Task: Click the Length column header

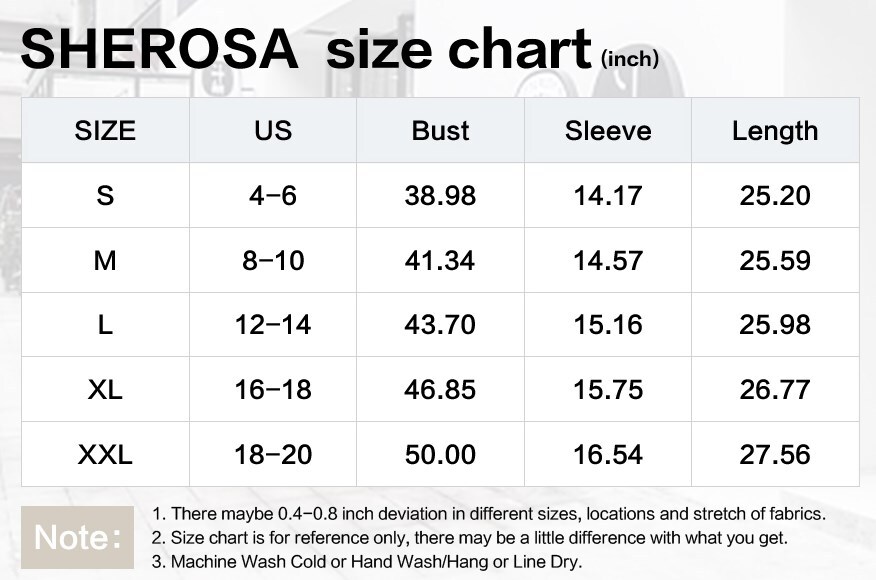Action: pos(775,131)
